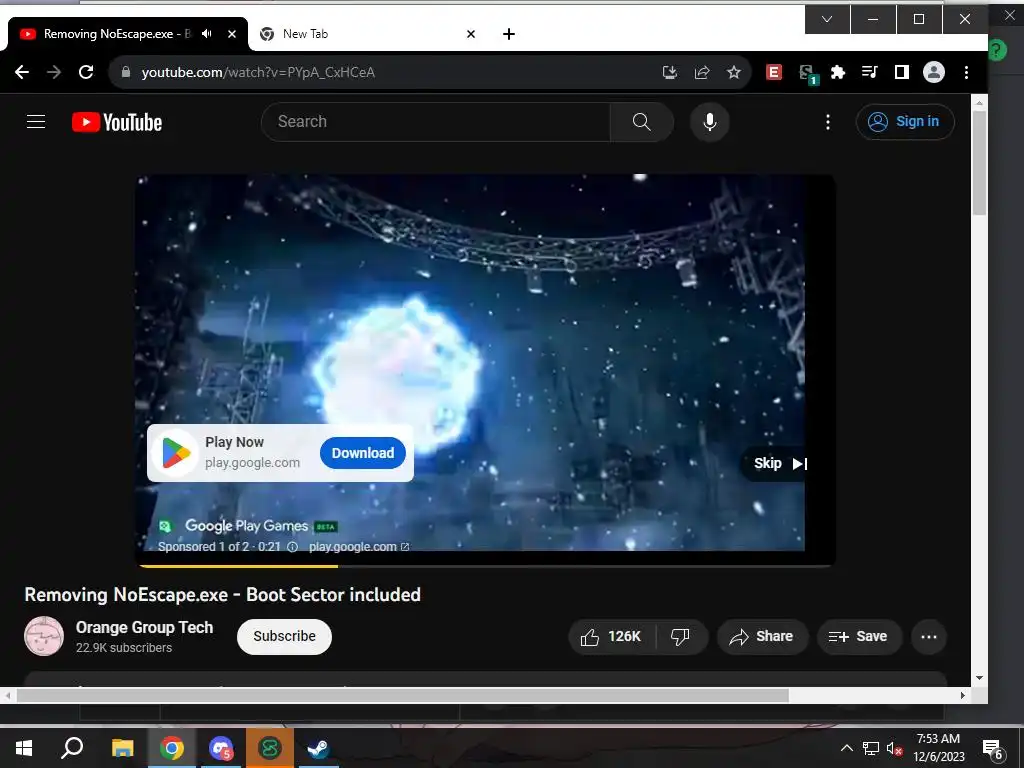Close the Removing NoEscape.exe tab
This screenshot has height=768, width=1024.
click(232, 34)
